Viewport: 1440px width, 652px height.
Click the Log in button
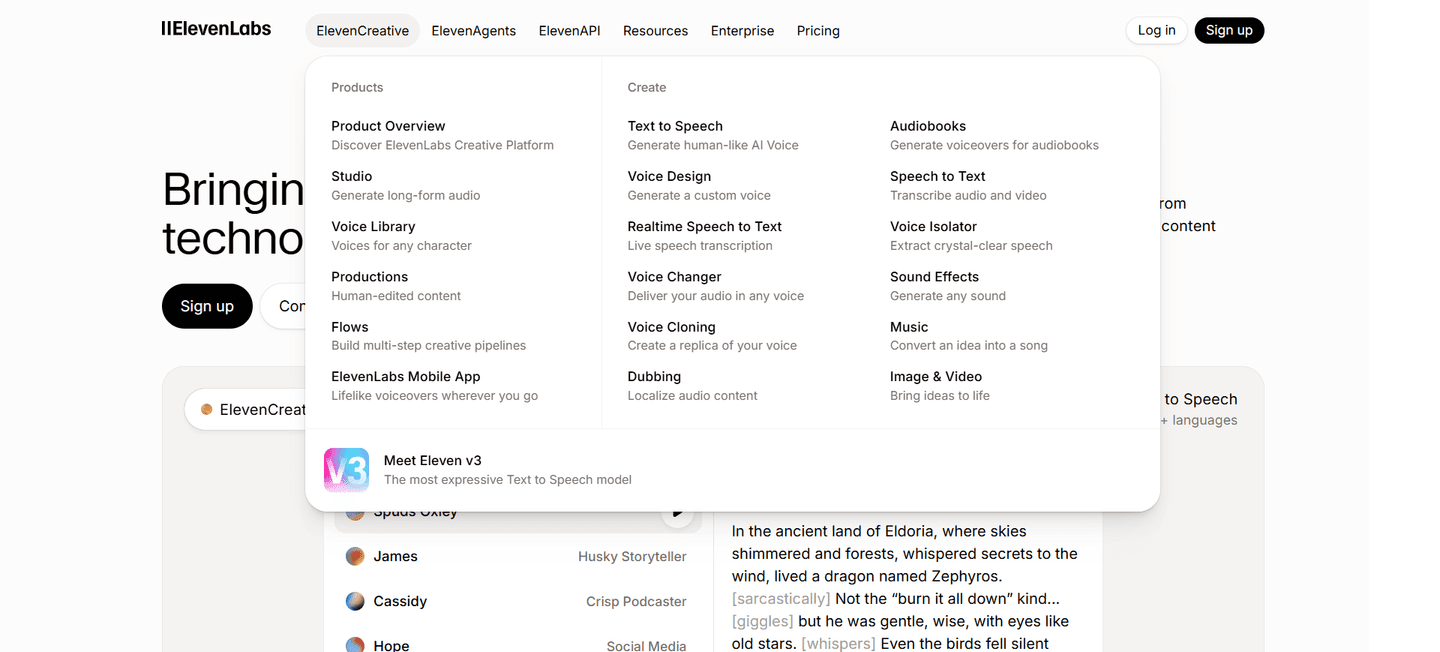click(x=1157, y=30)
